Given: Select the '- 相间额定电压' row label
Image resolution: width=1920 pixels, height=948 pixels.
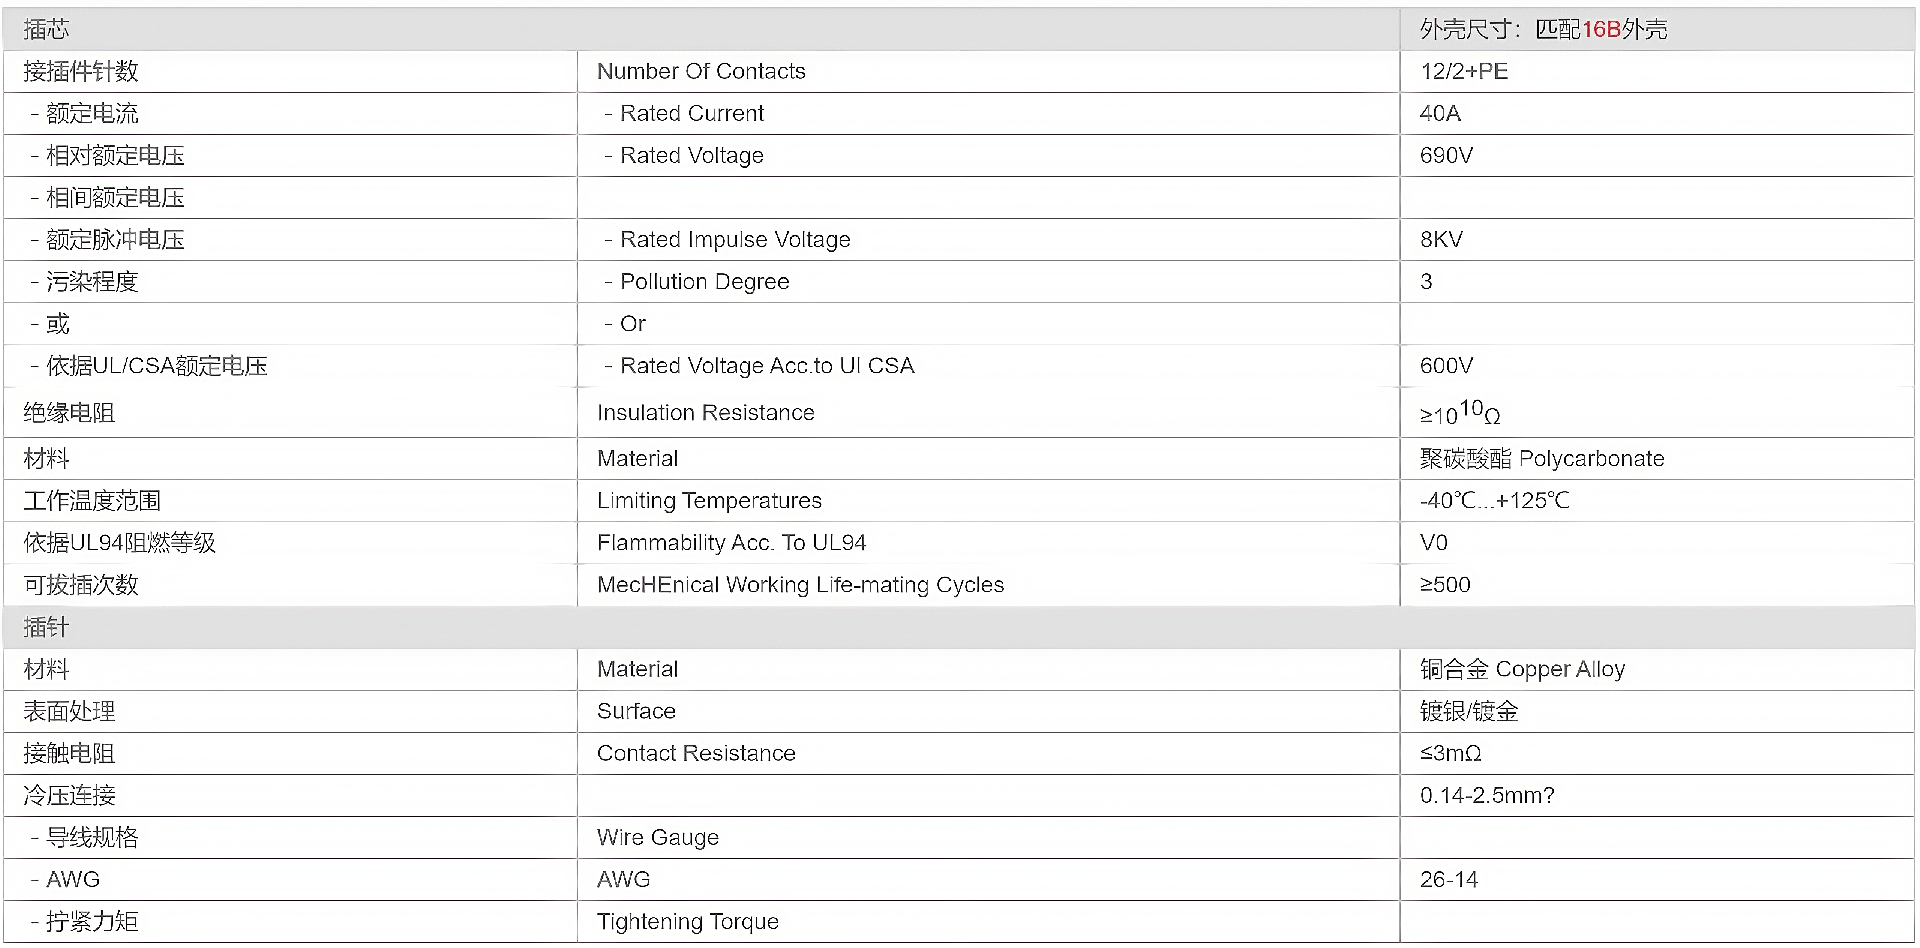Looking at the screenshot, I should [108, 197].
